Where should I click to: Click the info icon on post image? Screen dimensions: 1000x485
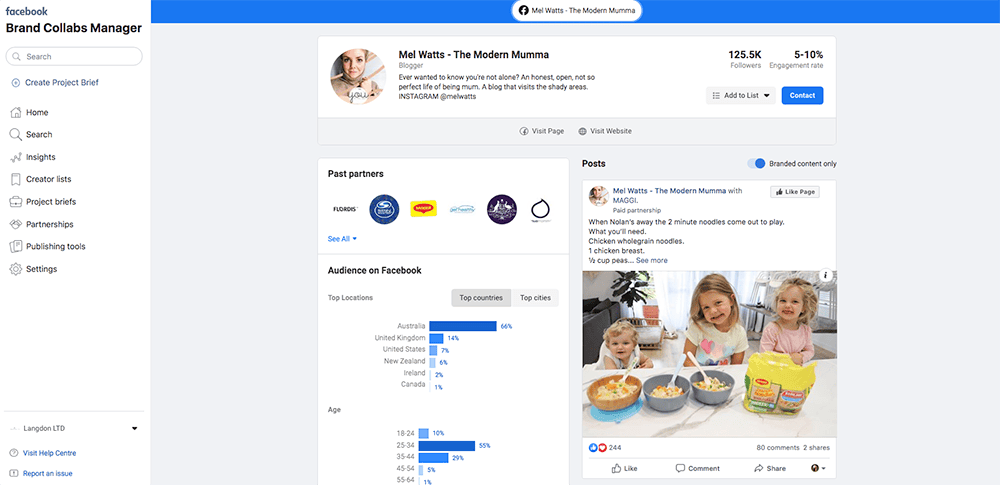click(826, 276)
